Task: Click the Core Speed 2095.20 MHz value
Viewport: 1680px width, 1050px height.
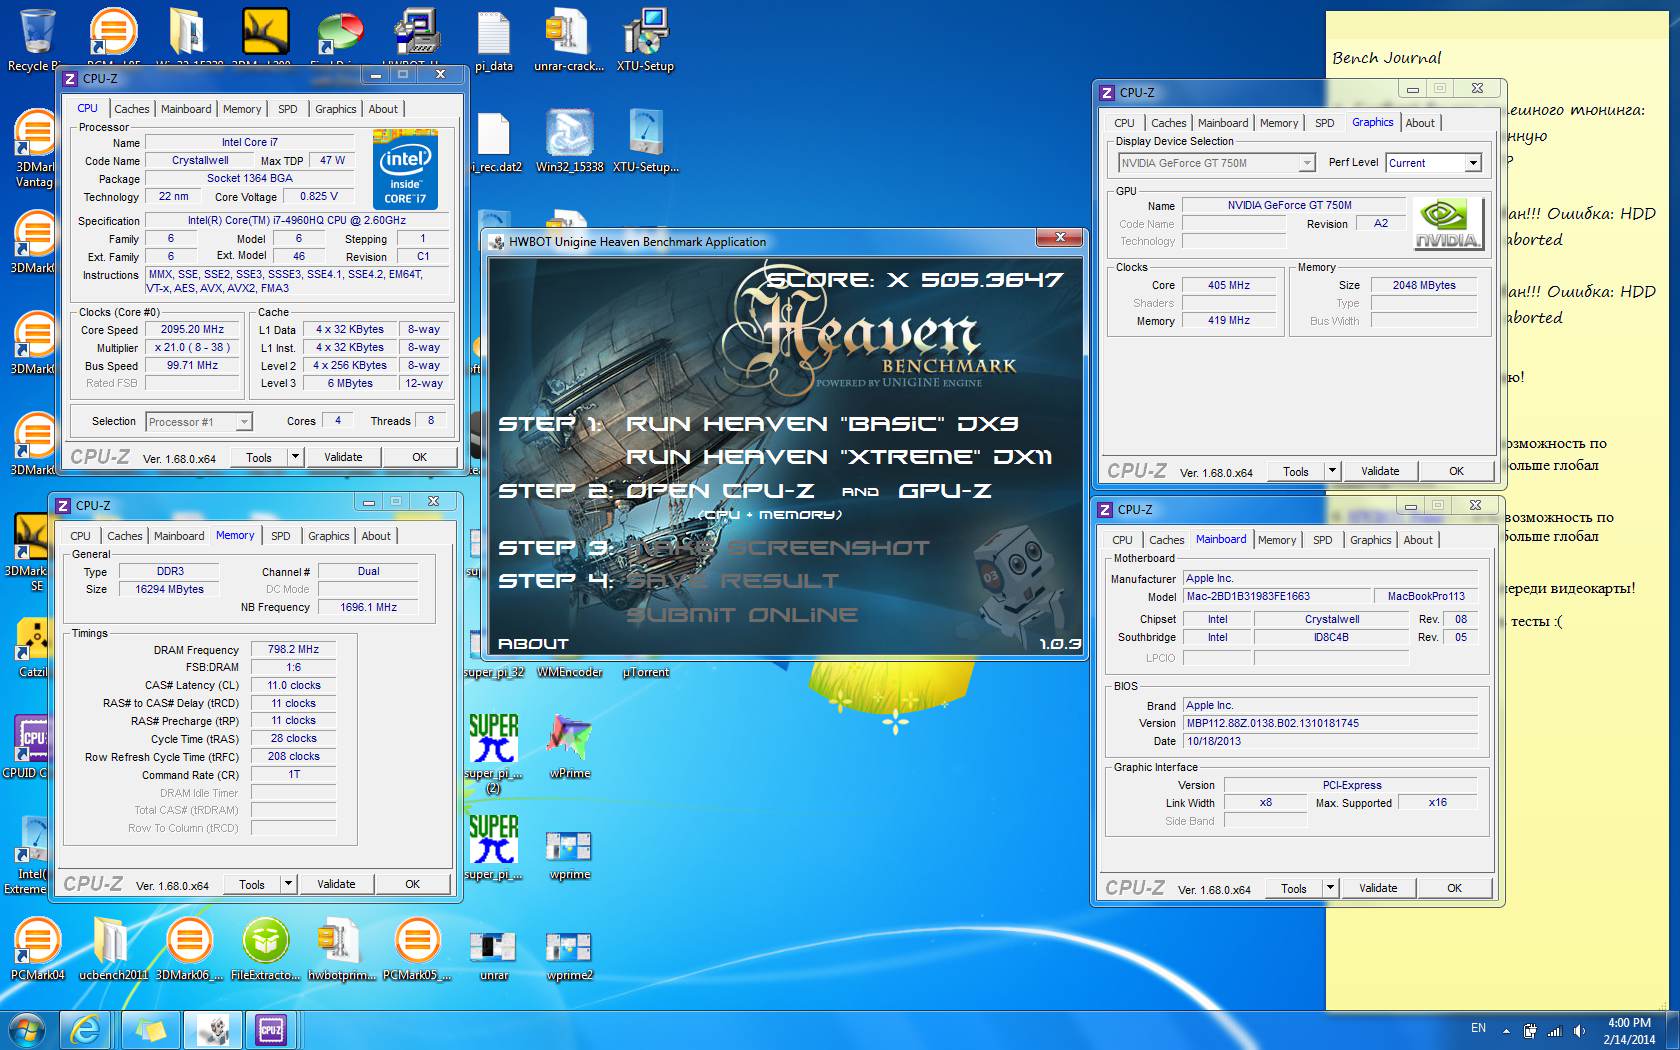Action: 192,329
